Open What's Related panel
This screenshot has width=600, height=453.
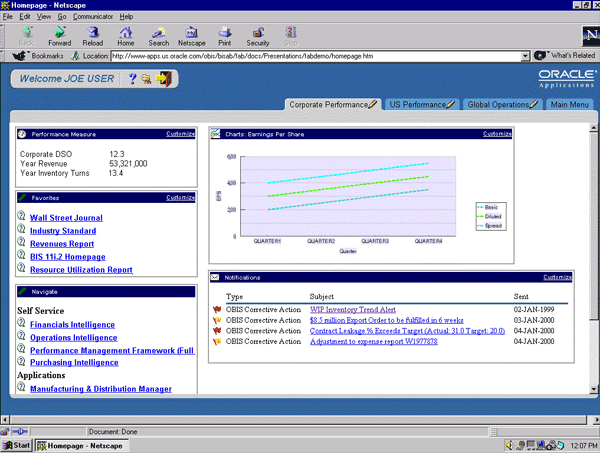(569, 56)
